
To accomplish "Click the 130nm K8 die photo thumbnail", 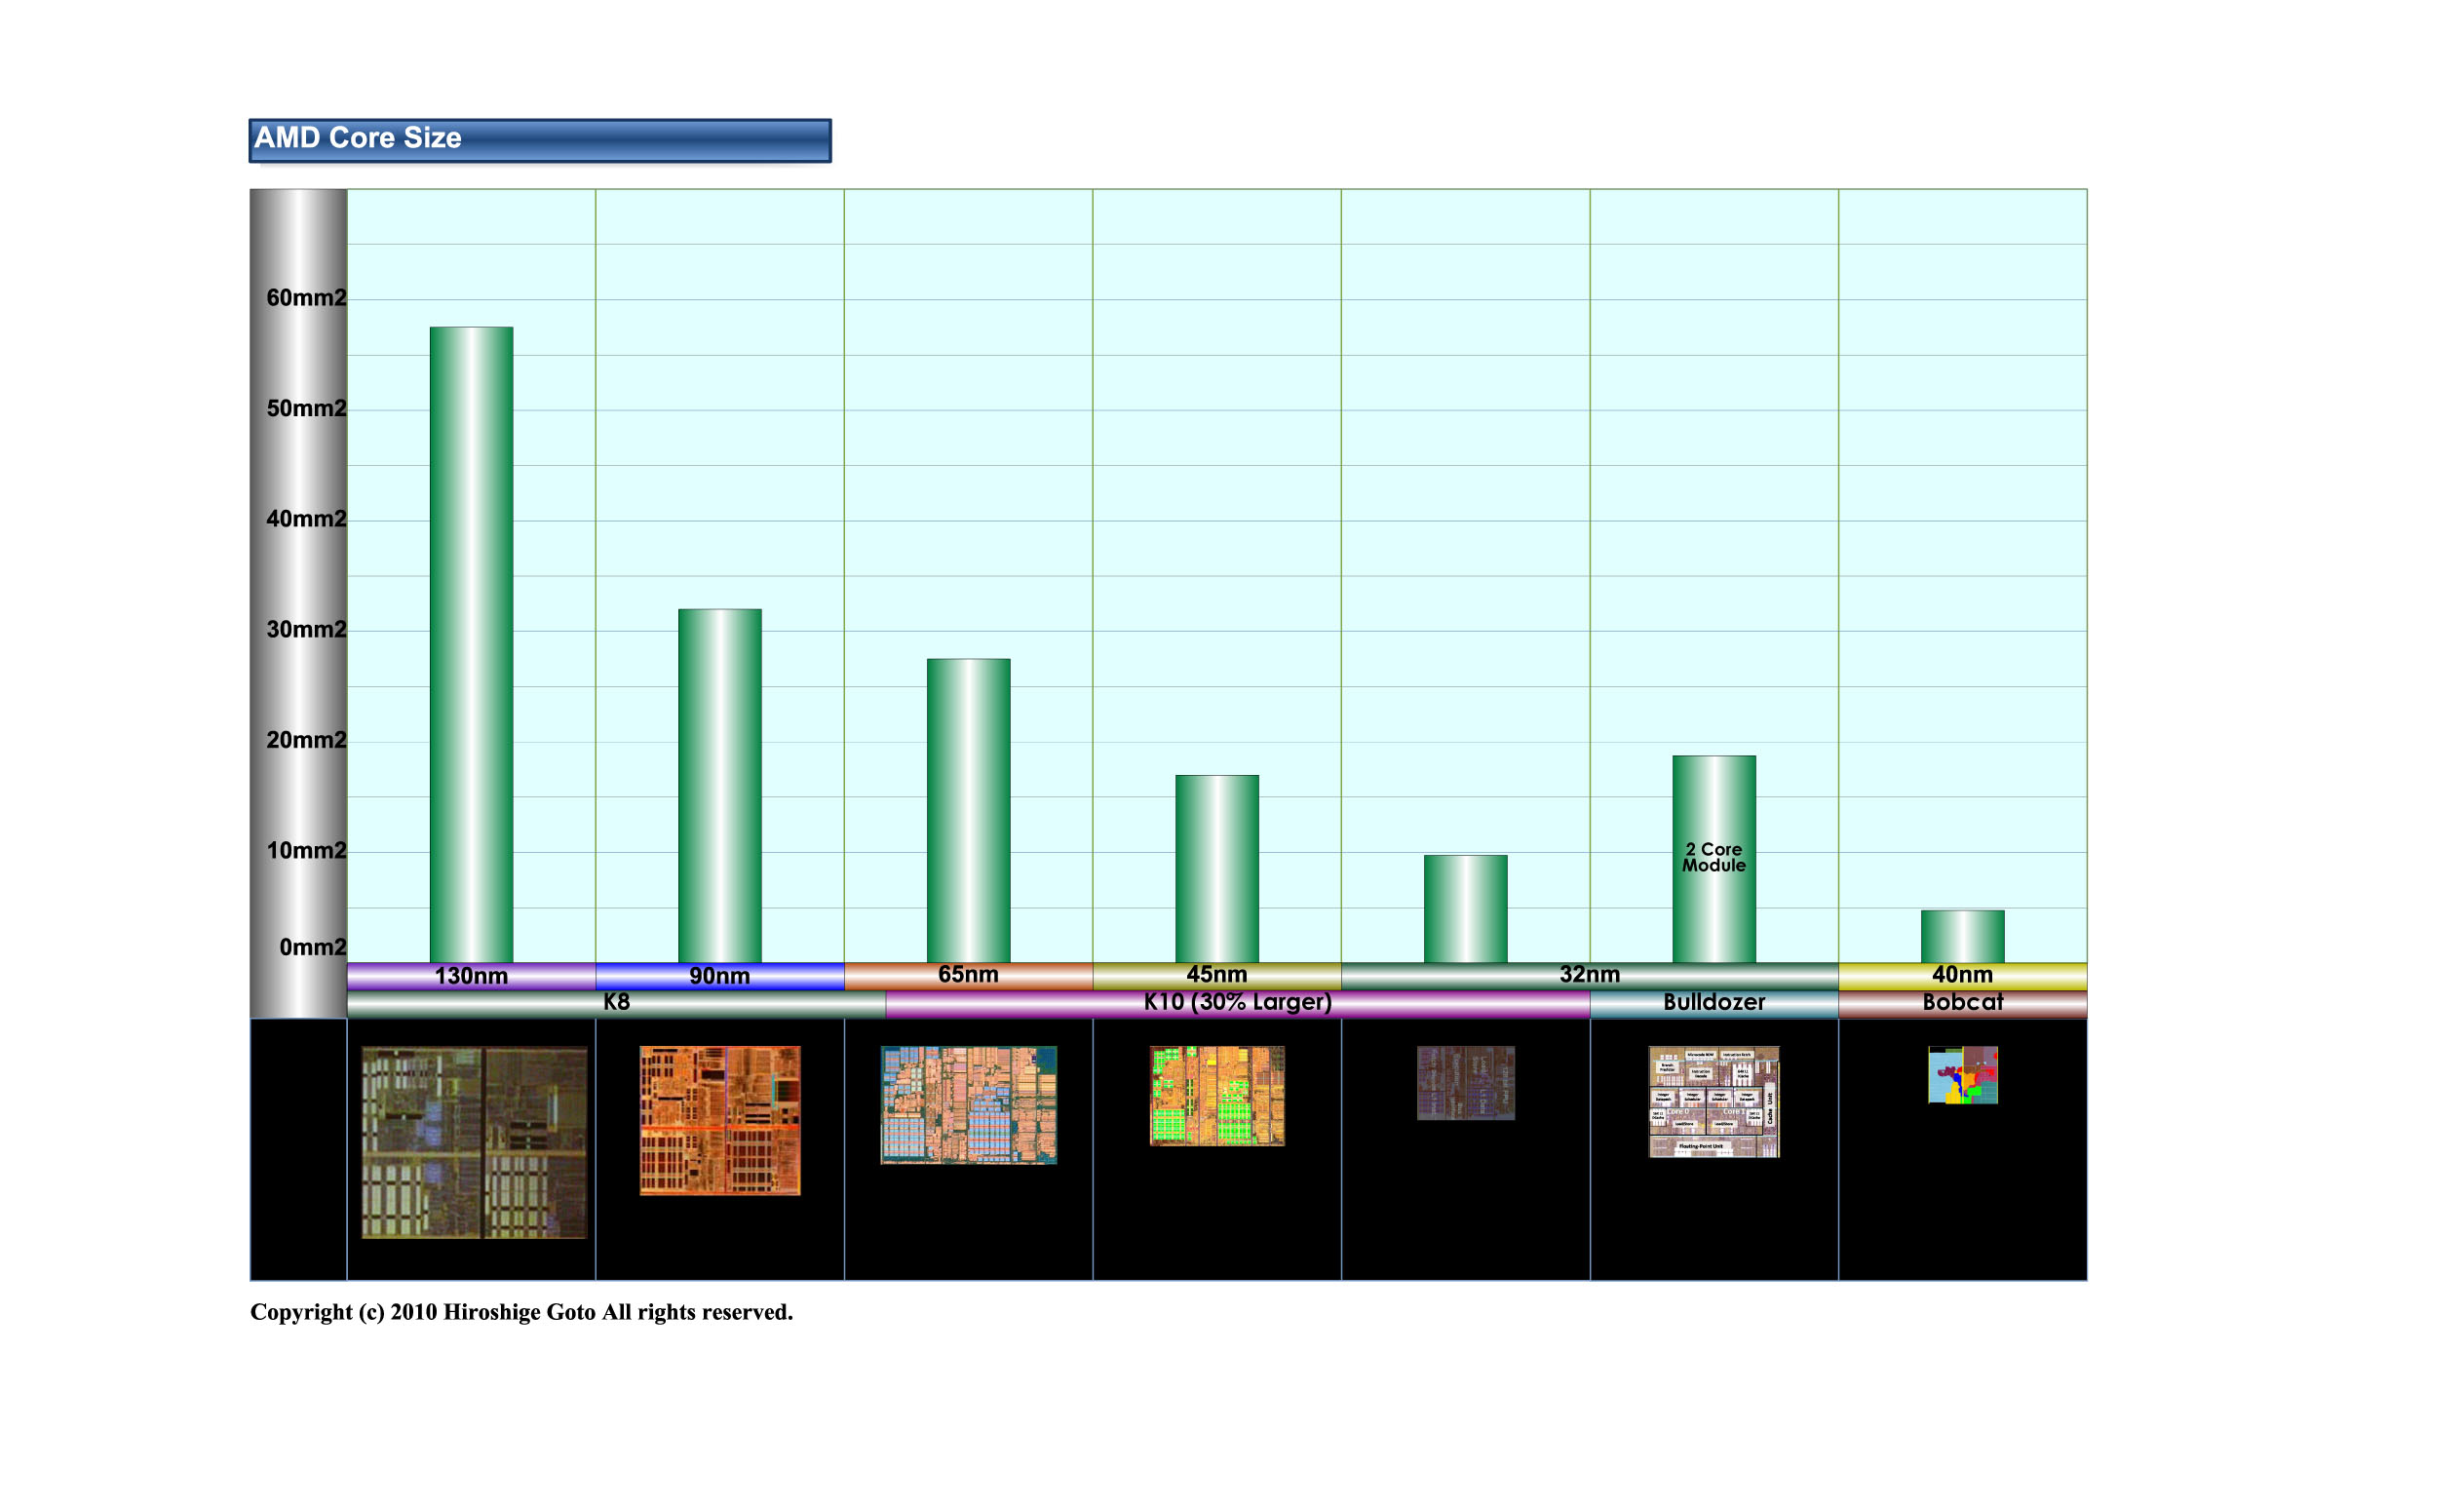I will coord(473,1142).
